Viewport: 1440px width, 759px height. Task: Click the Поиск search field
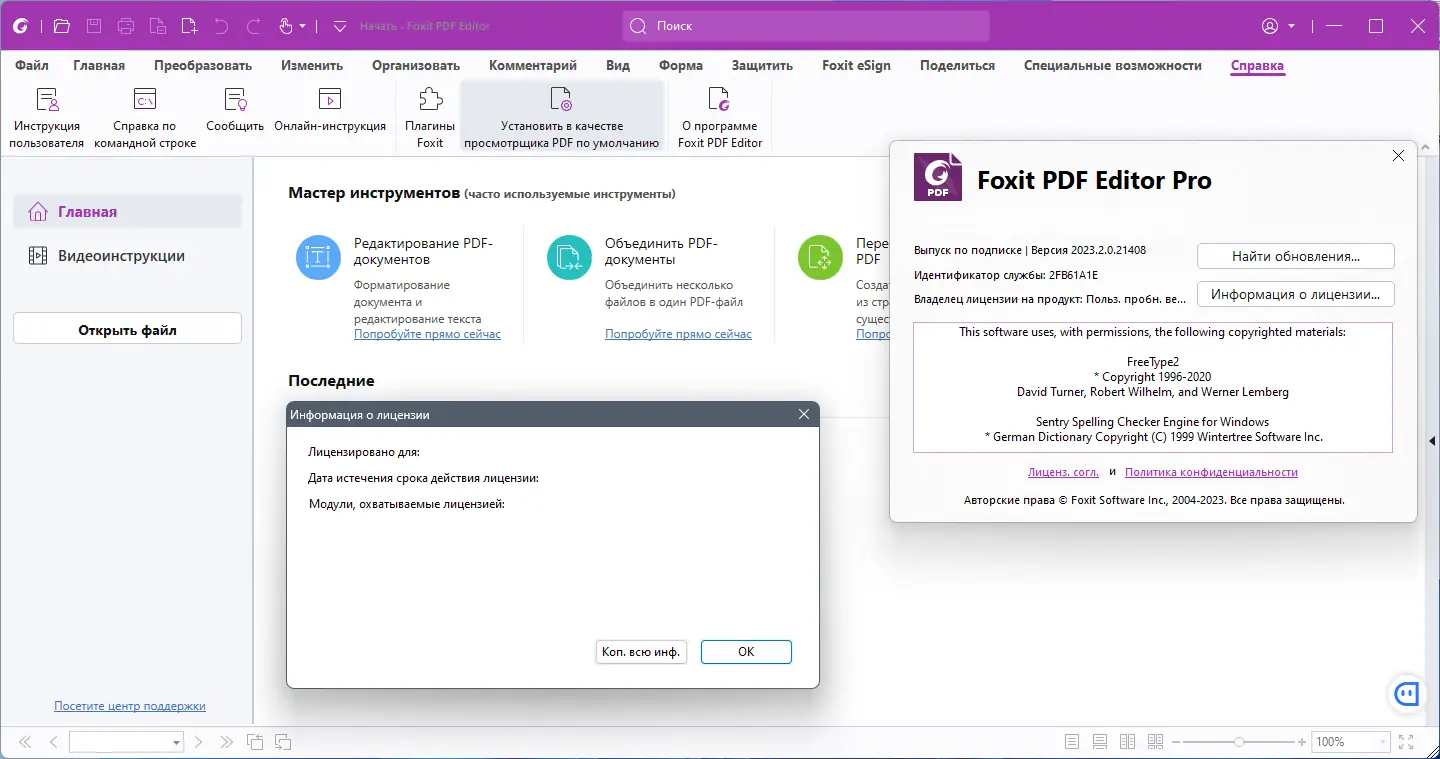click(806, 26)
